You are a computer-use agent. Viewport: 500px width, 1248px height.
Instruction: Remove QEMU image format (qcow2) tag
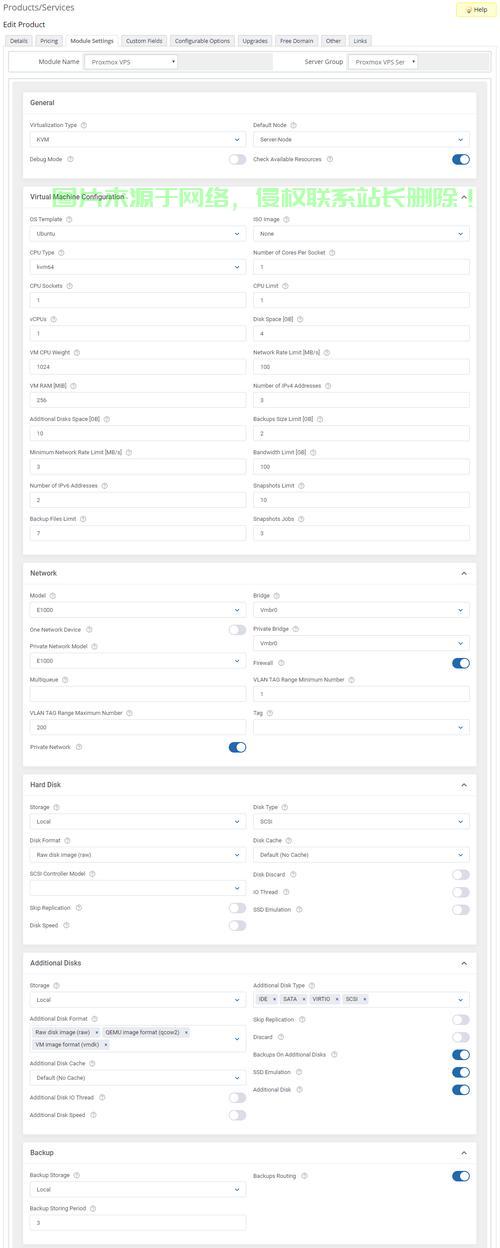186,1032
